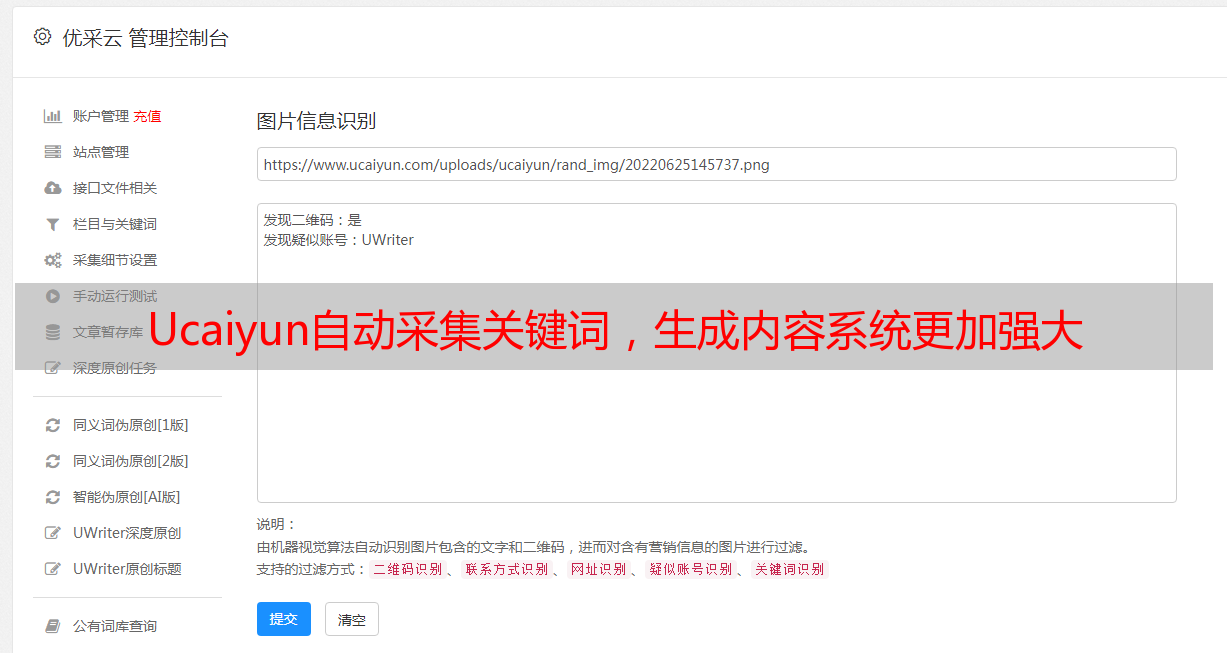This screenshot has width=1227, height=653.
Task: Click the image URL input field
Action: click(716, 164)
